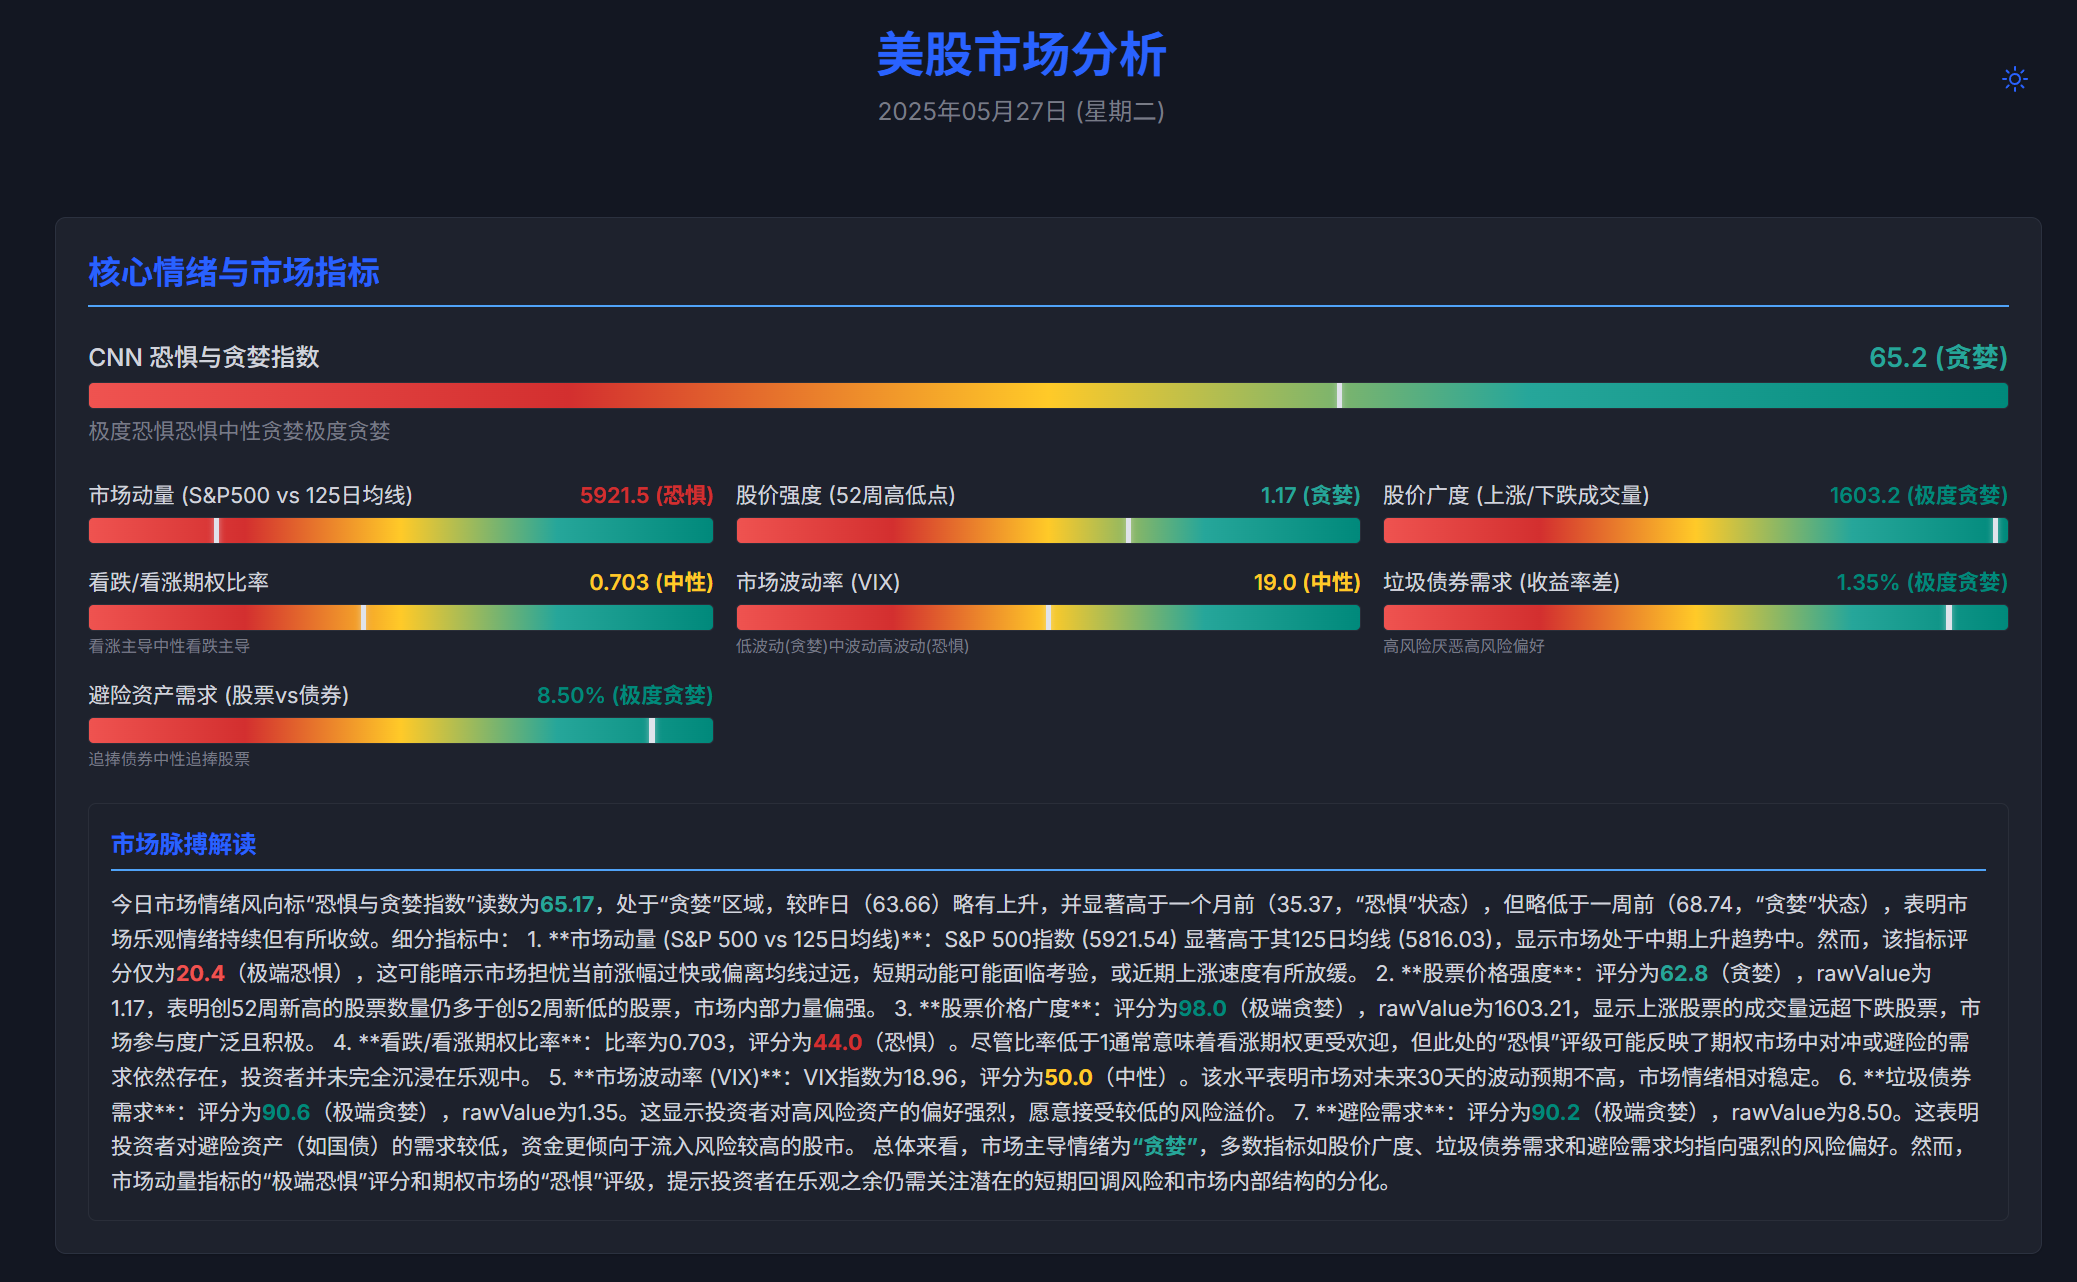Click the label 股价广度 (上涨/下跌成交量)

(x=1517, y=495)
